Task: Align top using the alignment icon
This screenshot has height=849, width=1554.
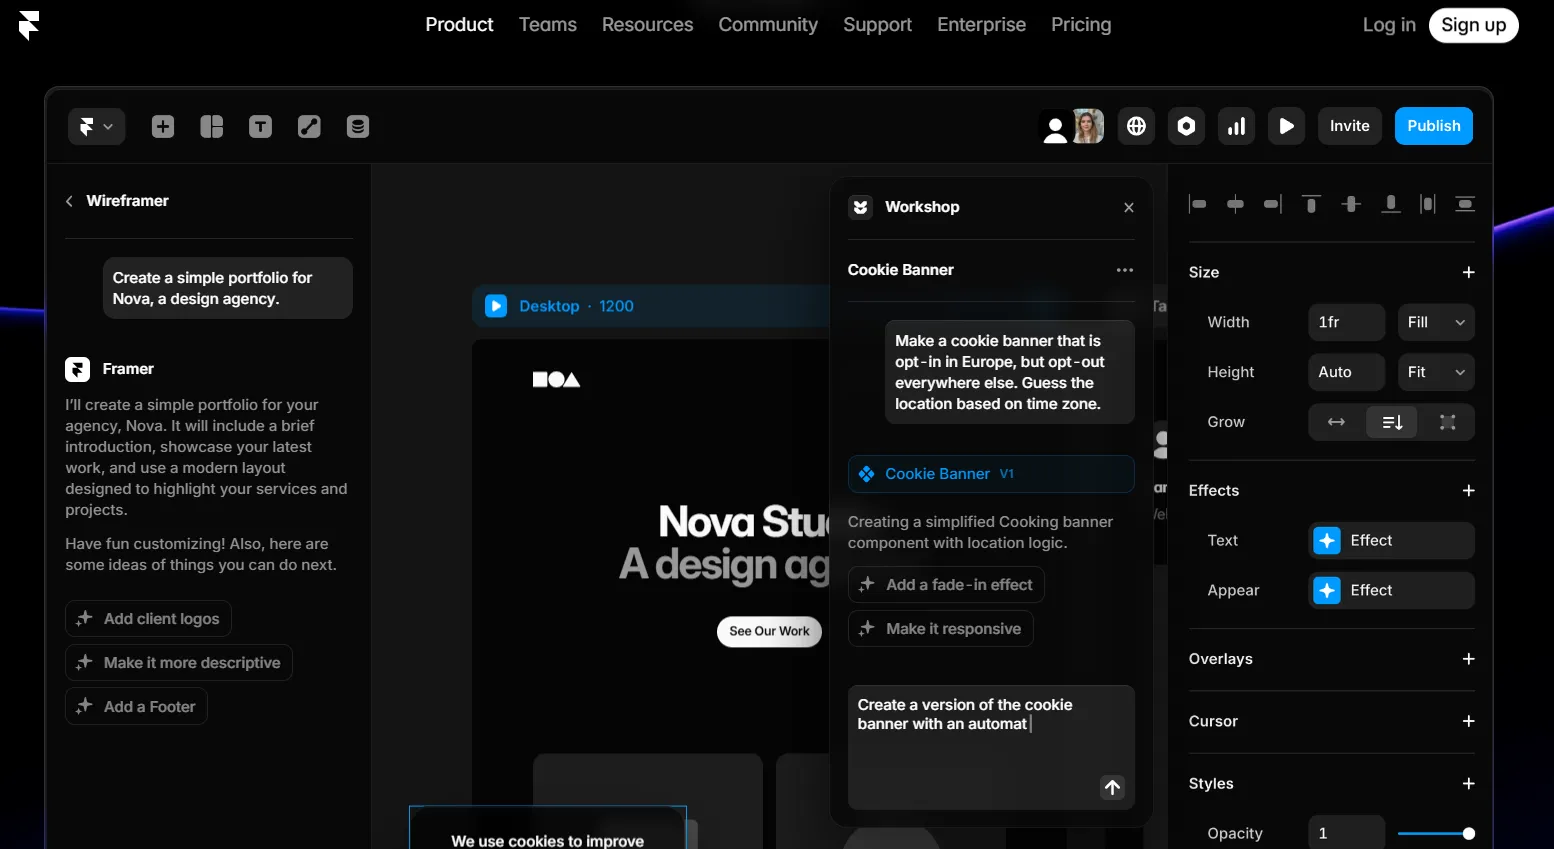Action: tap(1311, 204)
